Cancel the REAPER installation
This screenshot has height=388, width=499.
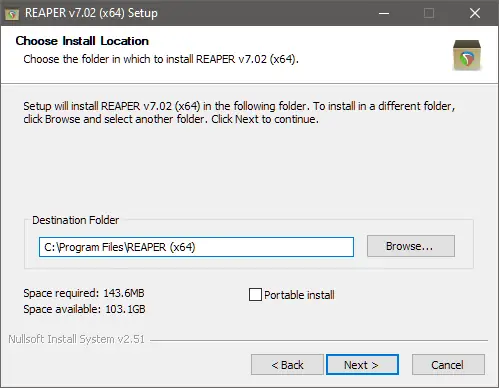point(448,365)
